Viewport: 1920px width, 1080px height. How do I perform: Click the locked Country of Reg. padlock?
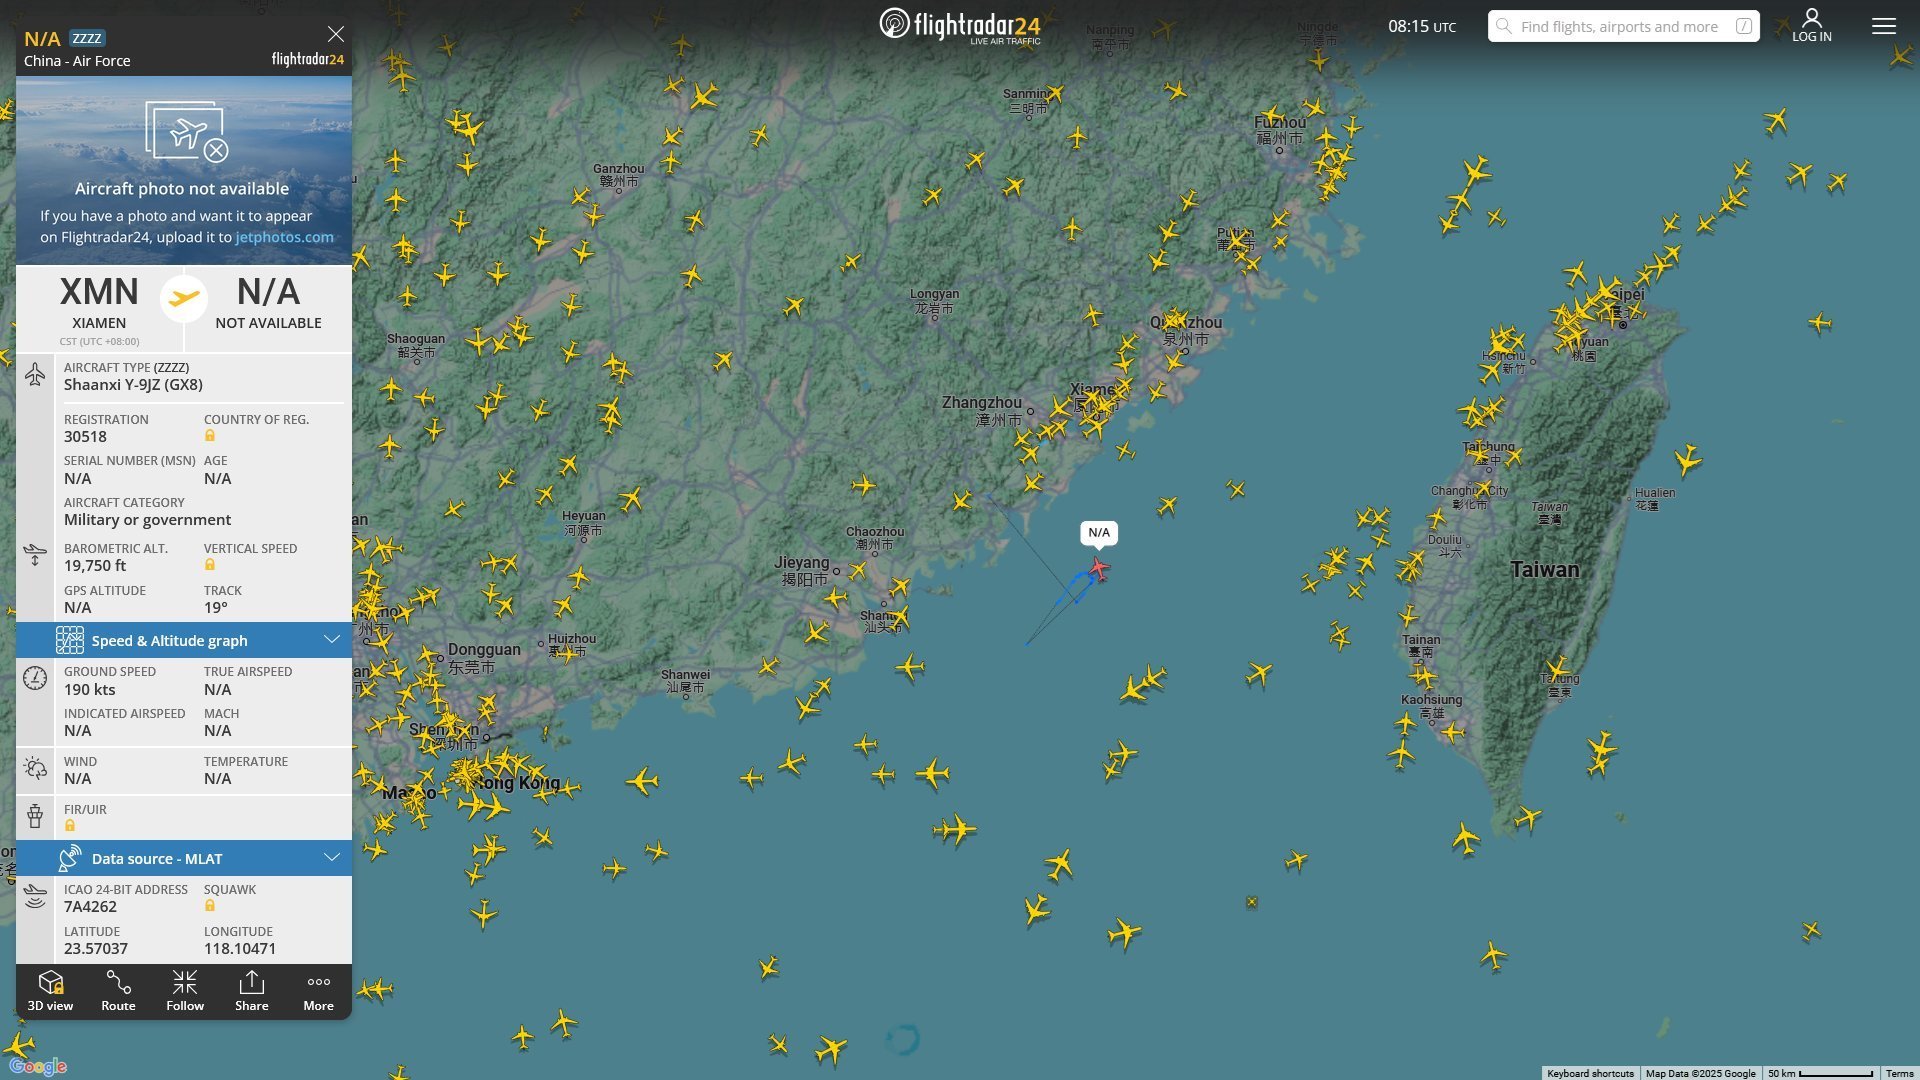[210, 436]
